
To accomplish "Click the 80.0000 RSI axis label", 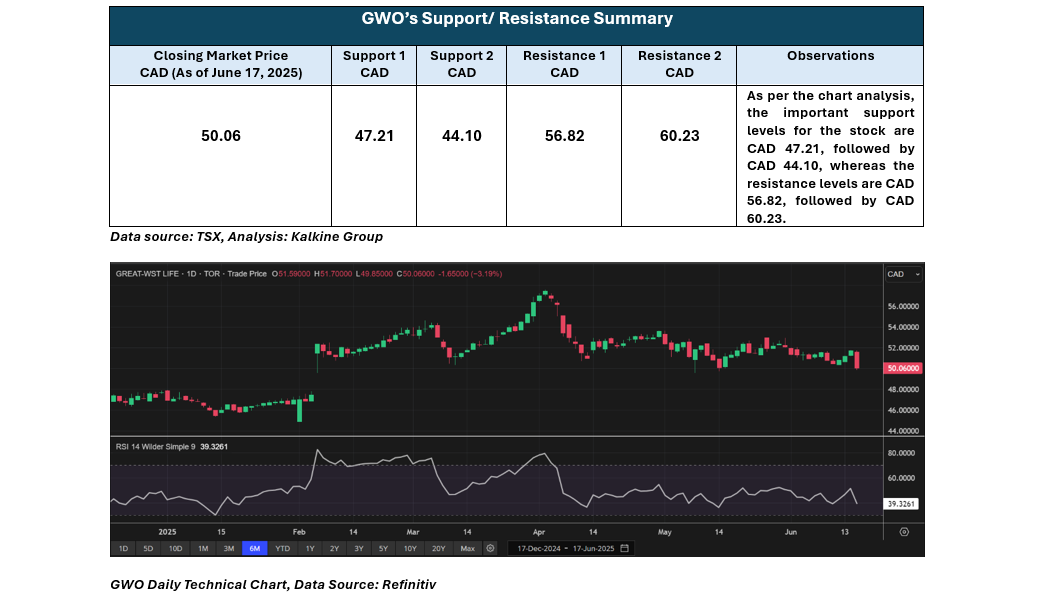I will click(x=902, y=453).
